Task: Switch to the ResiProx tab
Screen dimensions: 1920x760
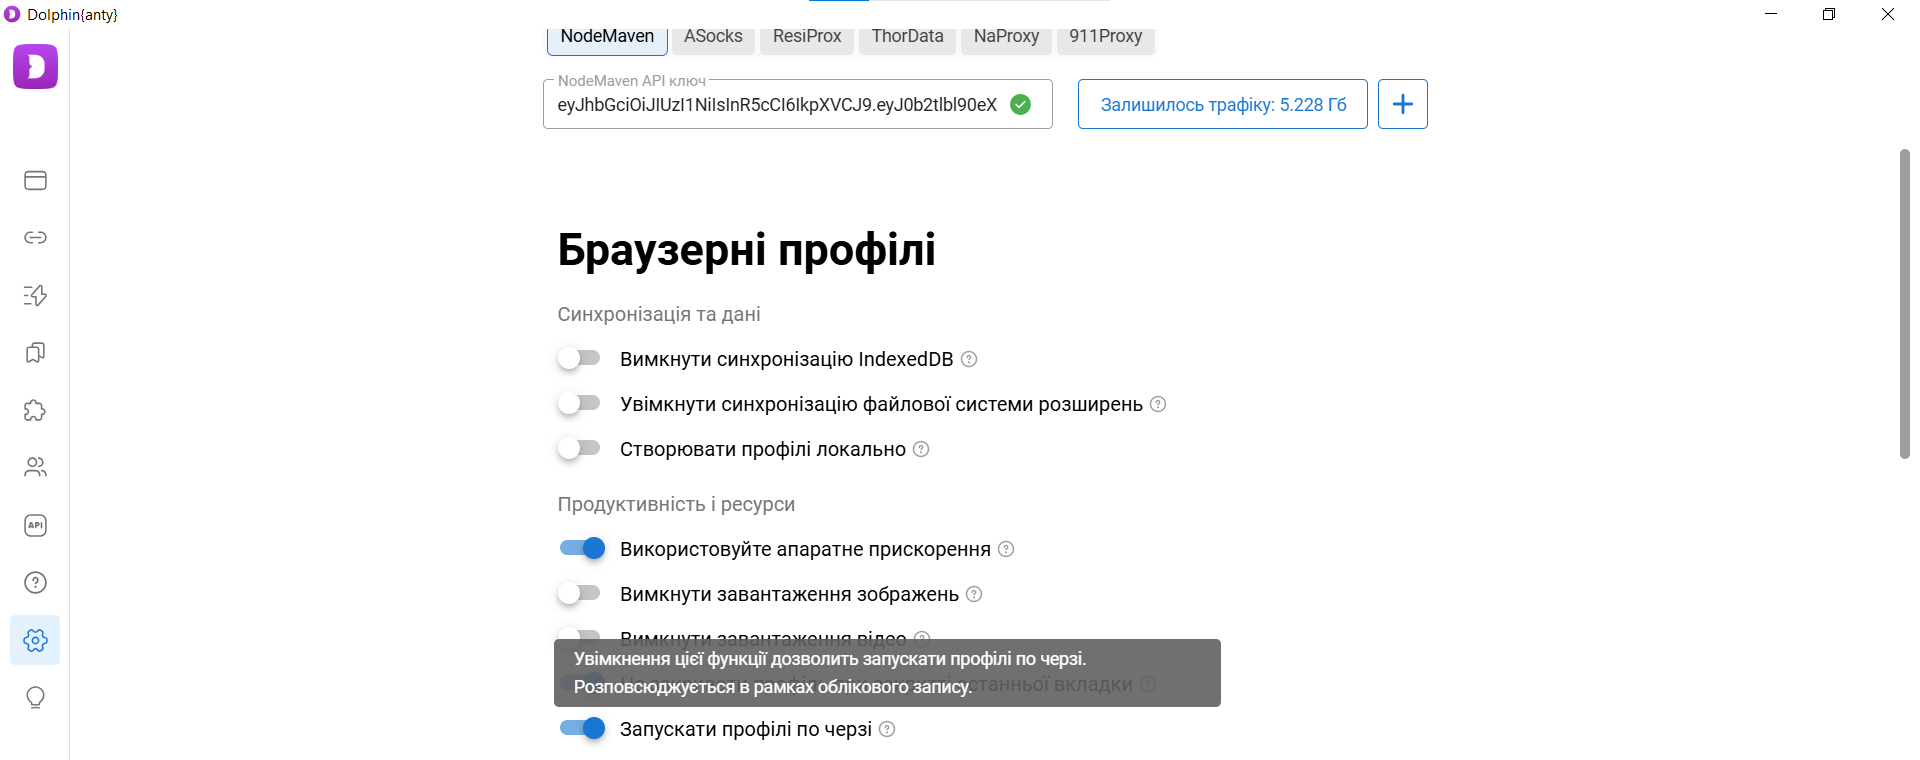Action: point(807,37)
